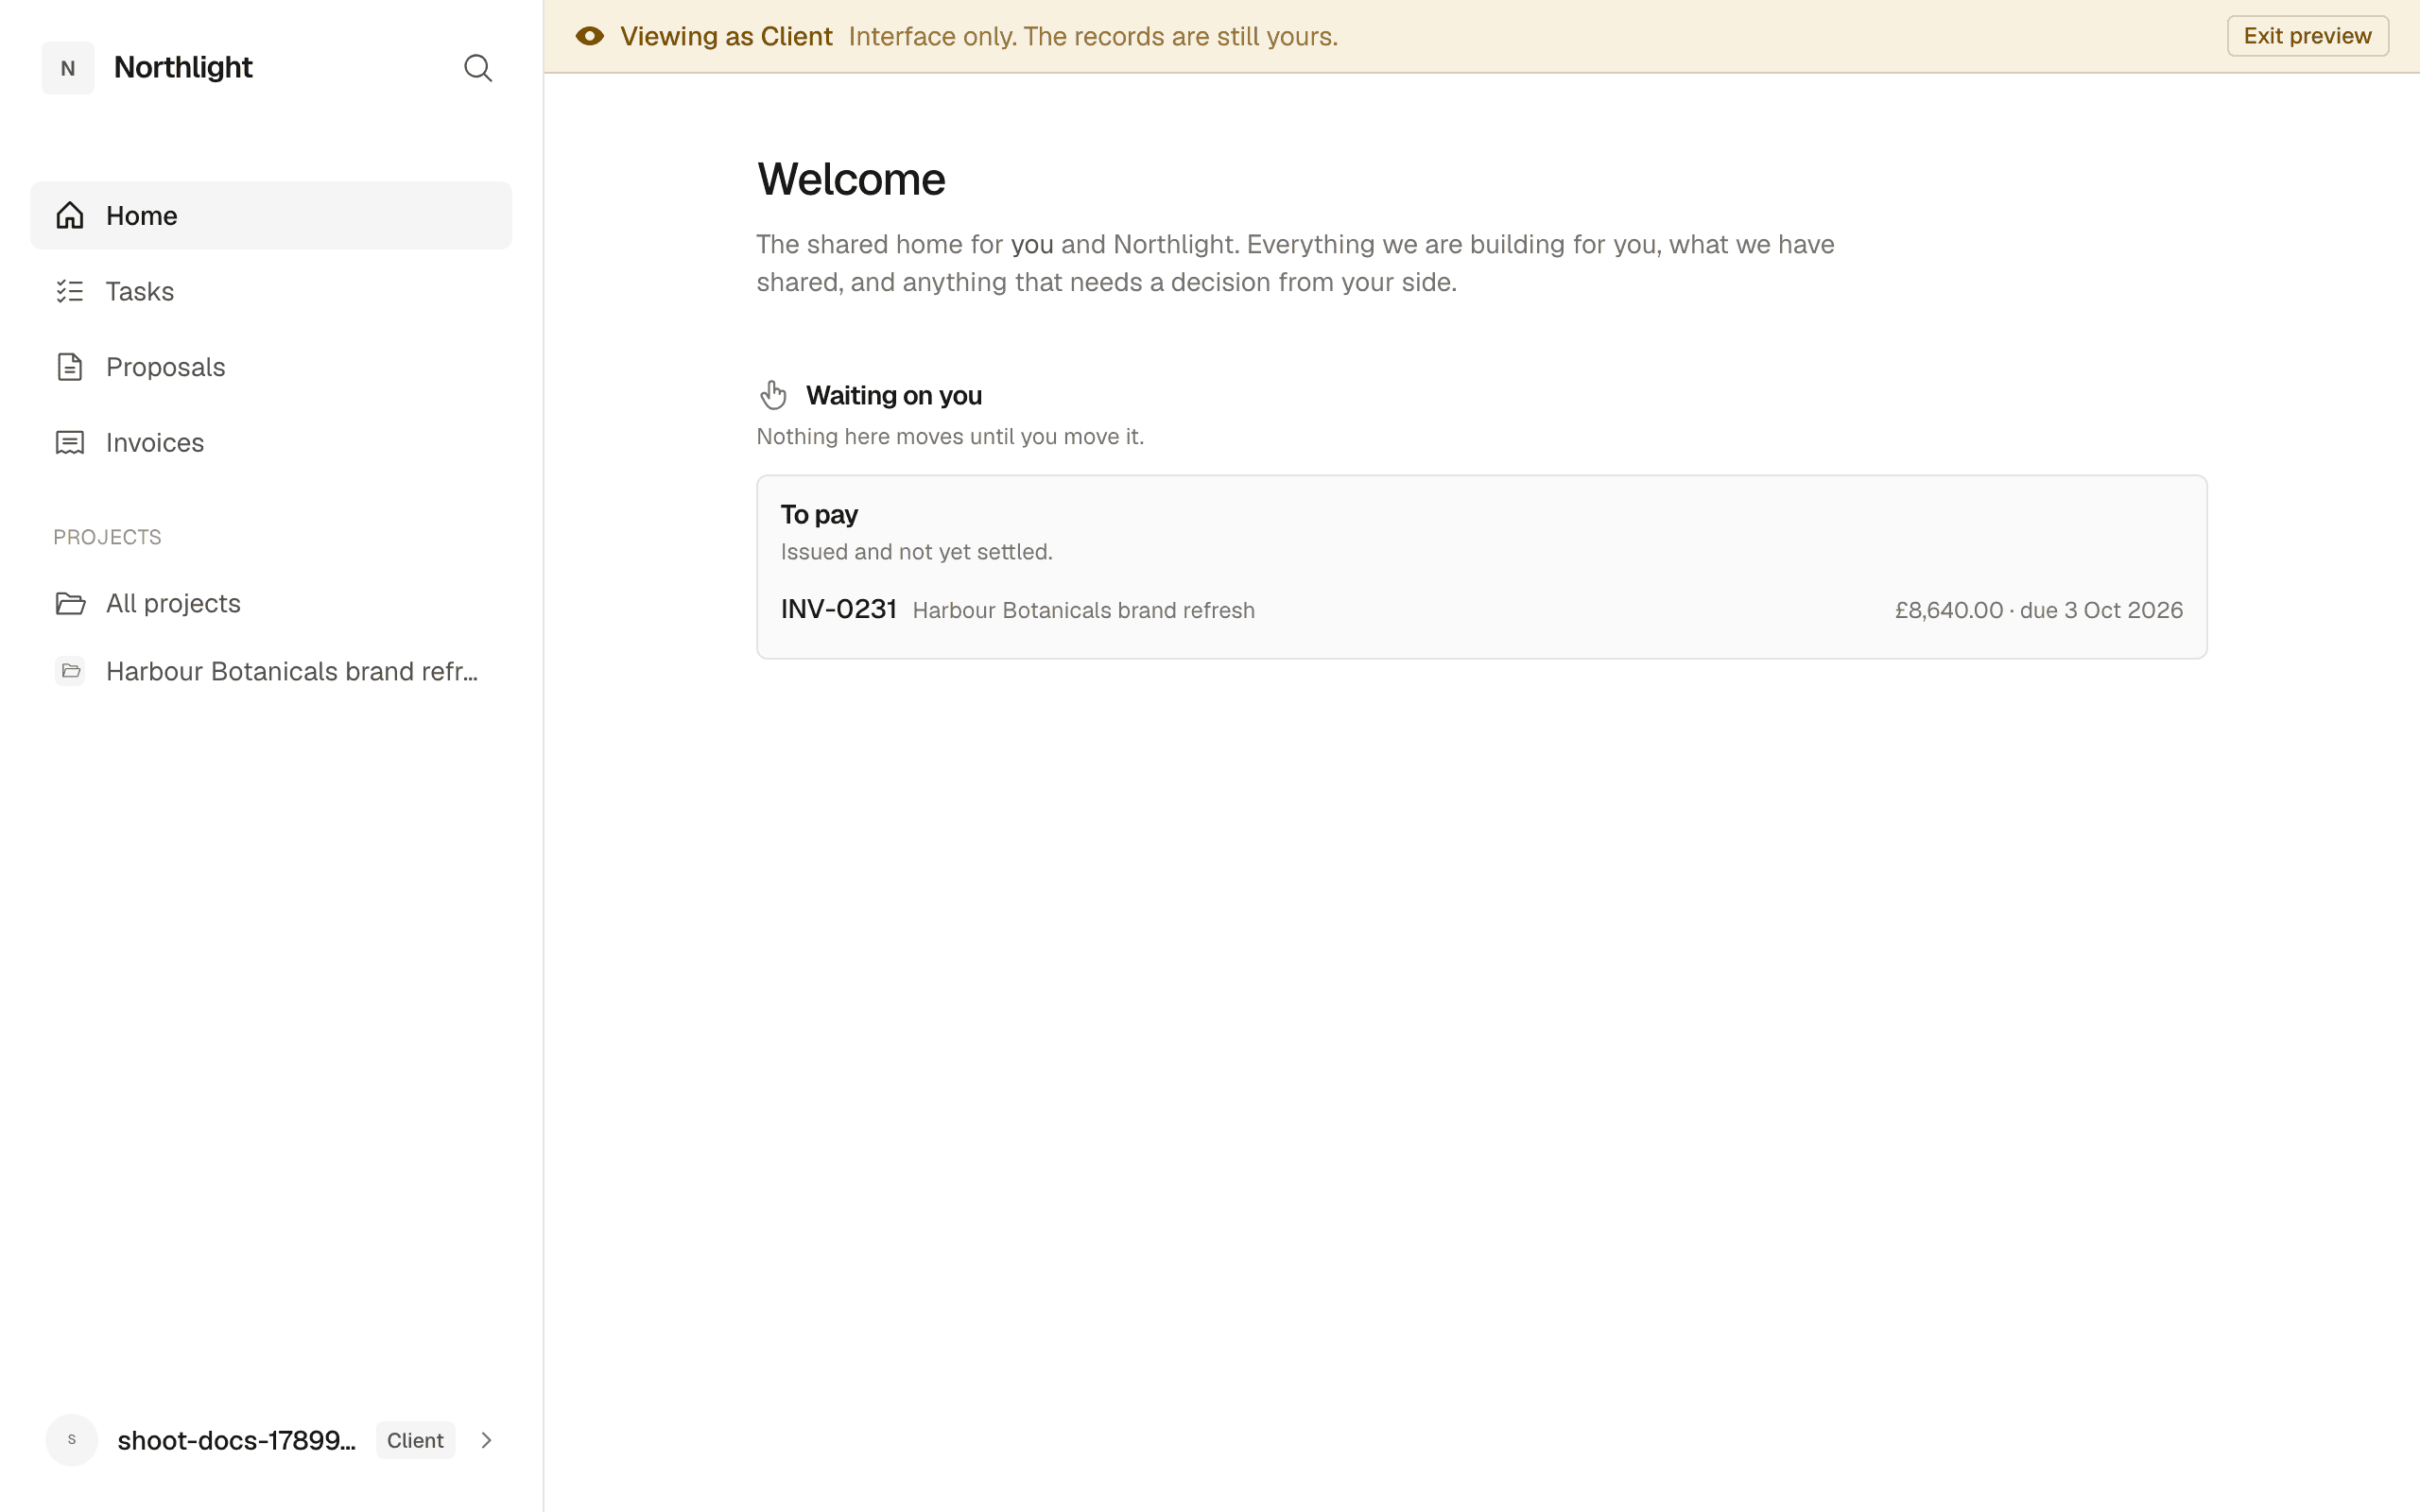The image size is (2420, 1512).
Task: Open the Proposals page
Action: click(x=271, y=367)
